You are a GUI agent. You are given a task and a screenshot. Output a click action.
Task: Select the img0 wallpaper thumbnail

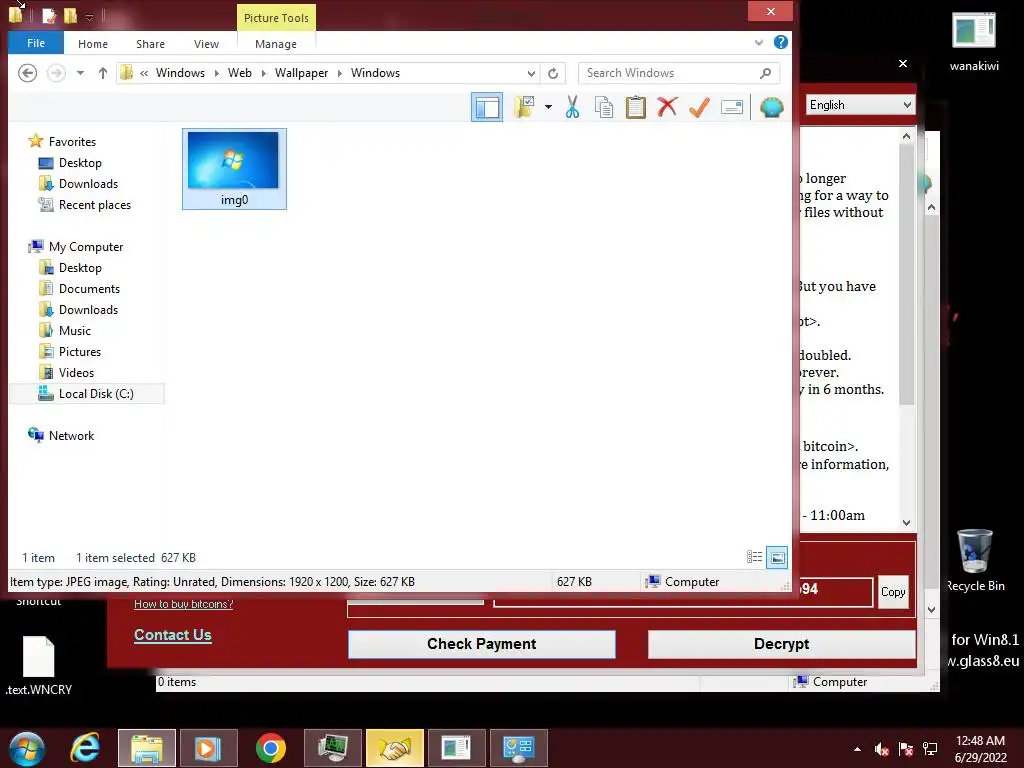[234, 168]
